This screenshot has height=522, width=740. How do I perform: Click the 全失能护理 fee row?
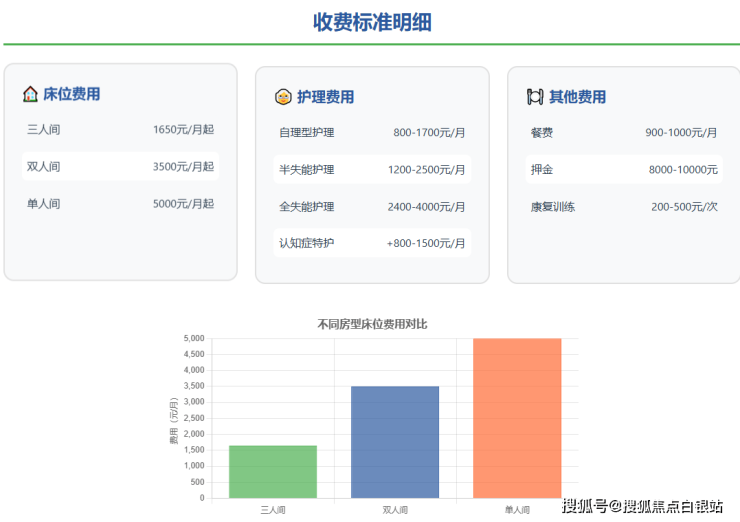372,207
